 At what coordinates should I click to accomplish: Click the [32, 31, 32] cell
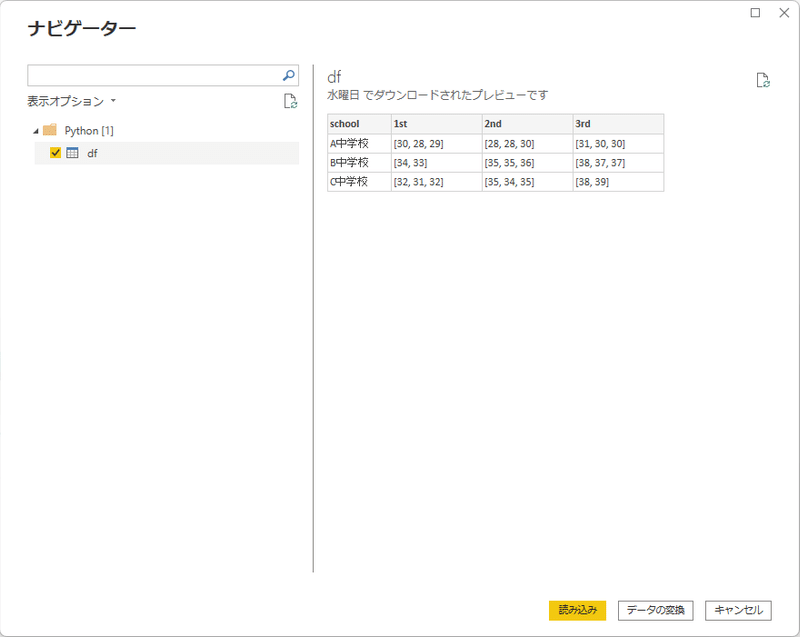click(x=437, y=182)
